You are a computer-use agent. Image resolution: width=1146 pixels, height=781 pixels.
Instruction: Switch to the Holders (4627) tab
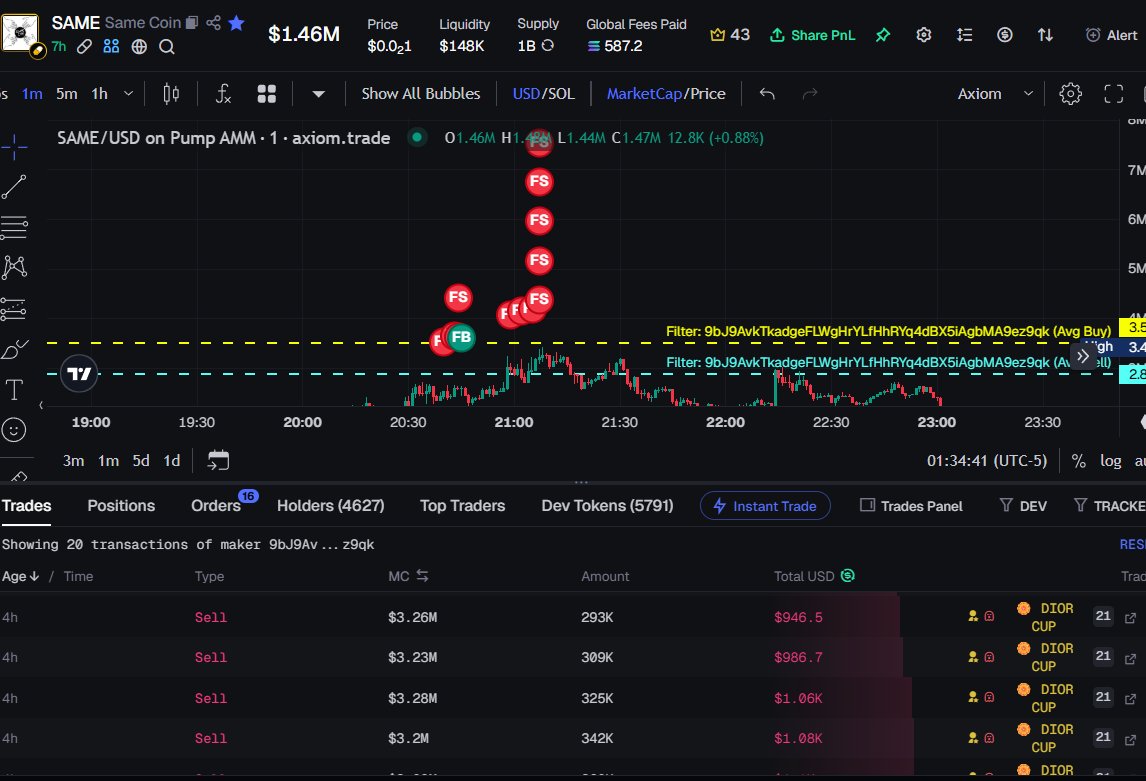pos(330,506)
